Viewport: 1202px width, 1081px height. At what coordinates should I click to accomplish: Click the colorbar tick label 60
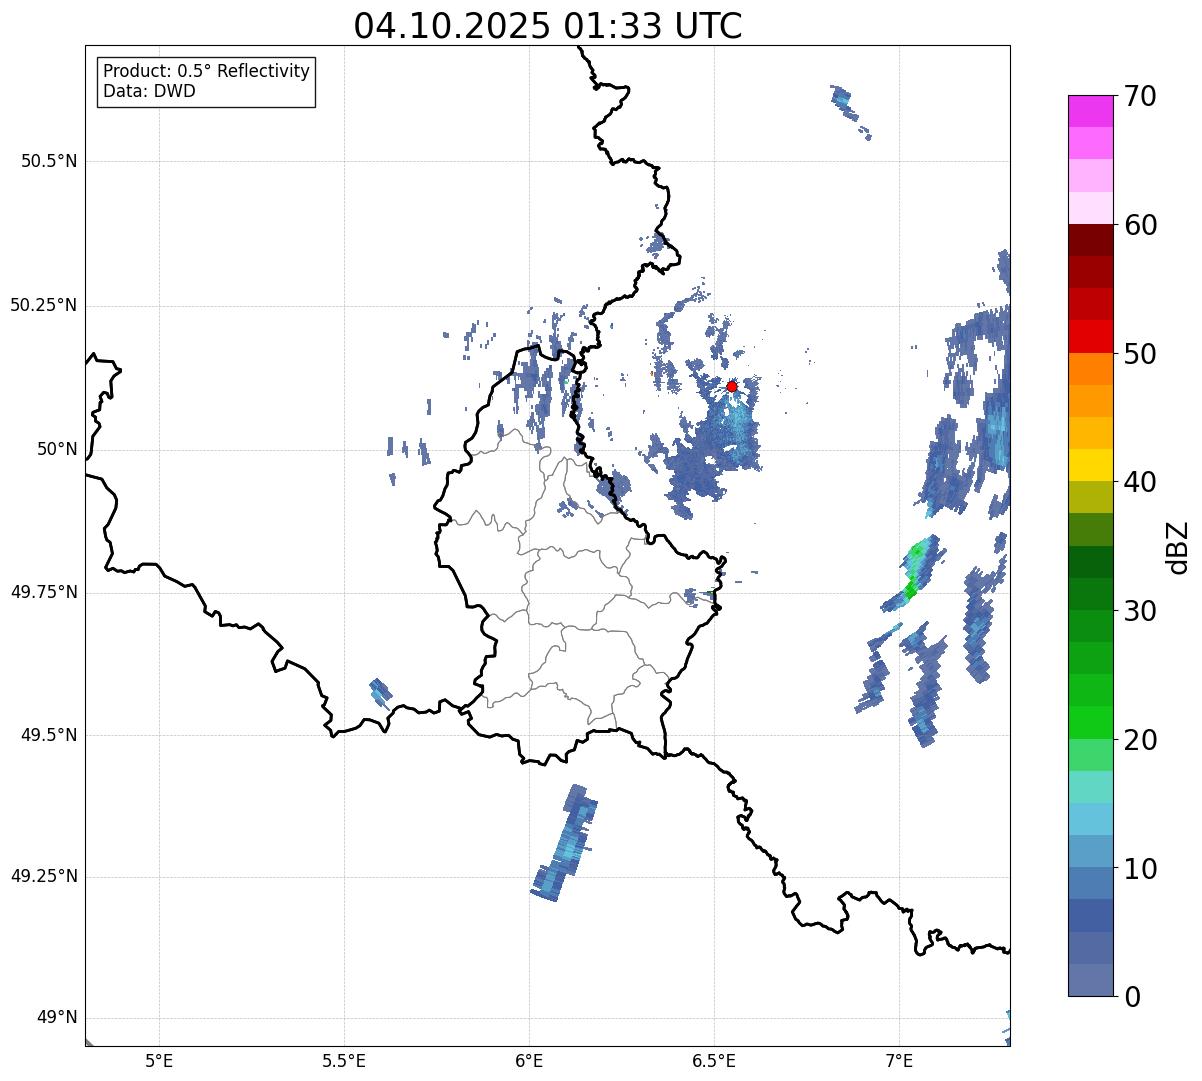pos(1140,225)
